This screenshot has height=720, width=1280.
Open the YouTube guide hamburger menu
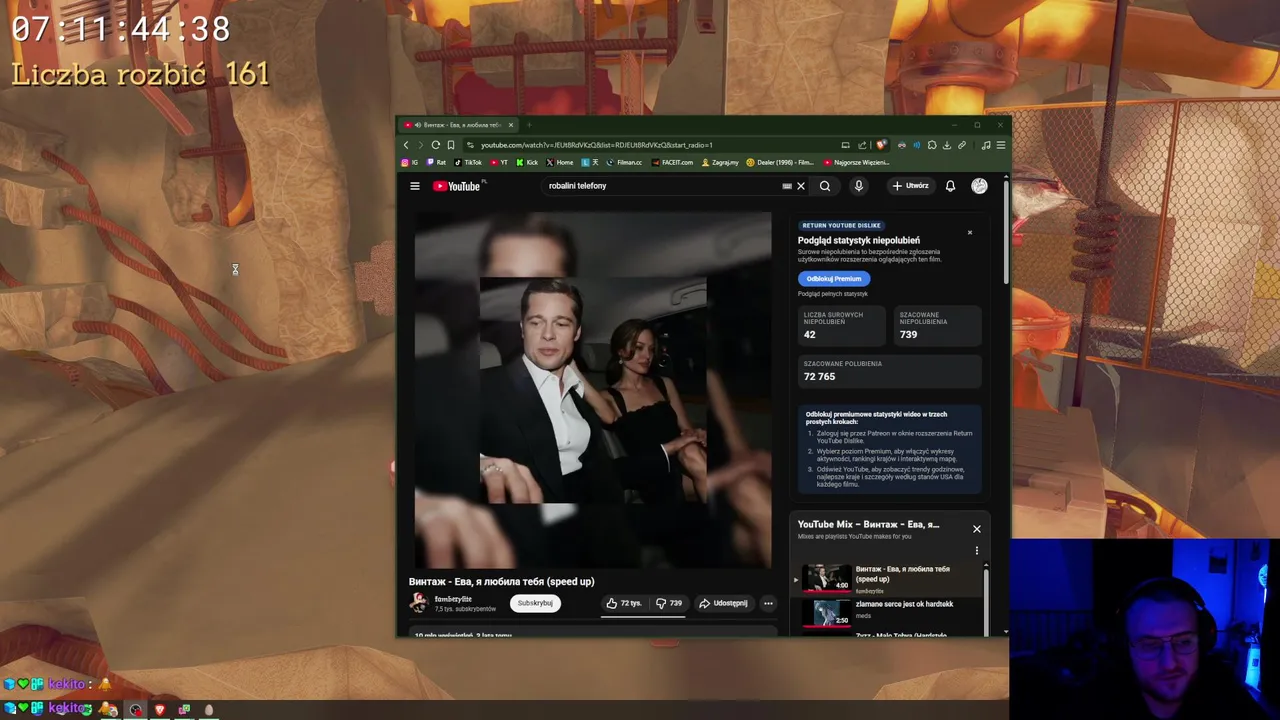(x=415, y=186)
